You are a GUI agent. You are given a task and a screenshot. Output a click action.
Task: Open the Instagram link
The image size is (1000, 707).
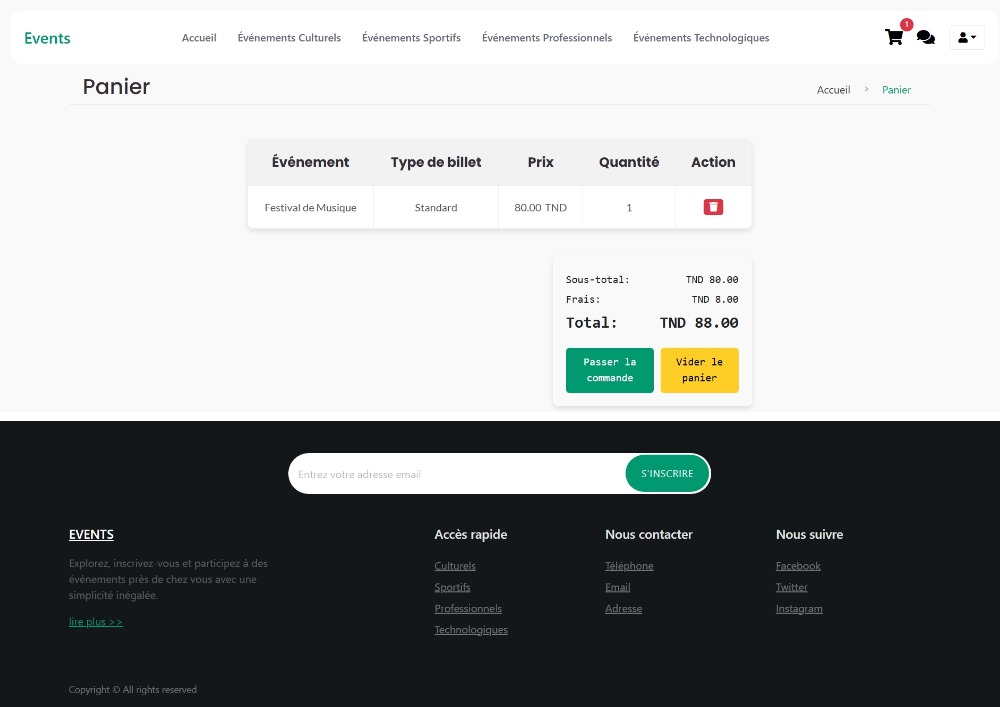(x=799, y=608)
